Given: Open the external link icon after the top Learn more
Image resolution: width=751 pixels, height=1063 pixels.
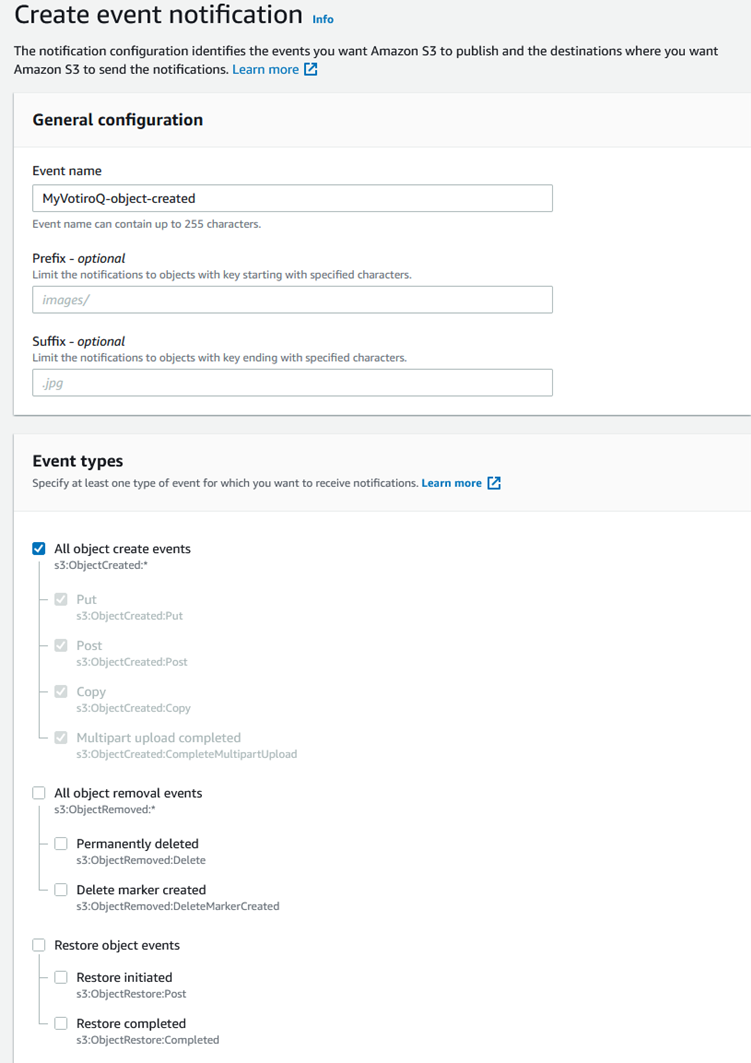Looking at the screenshot, I should pyautogui.click(x=310, y=69).
